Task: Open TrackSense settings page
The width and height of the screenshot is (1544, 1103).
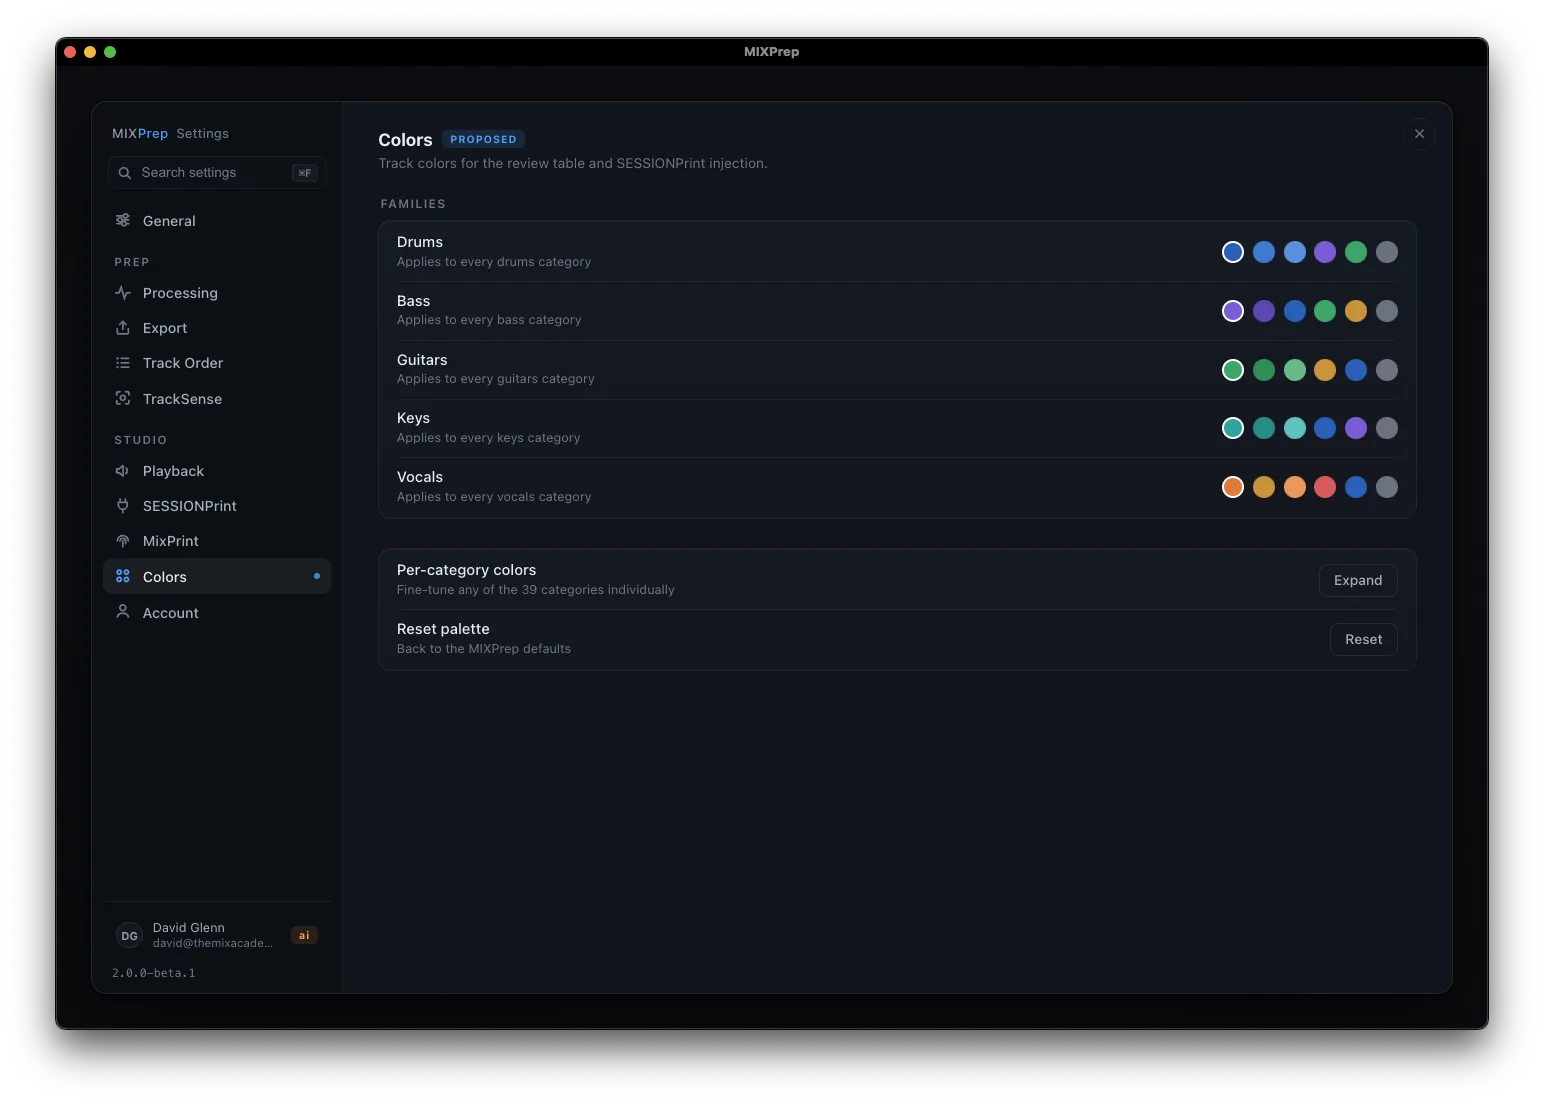Action: point(217,399)
